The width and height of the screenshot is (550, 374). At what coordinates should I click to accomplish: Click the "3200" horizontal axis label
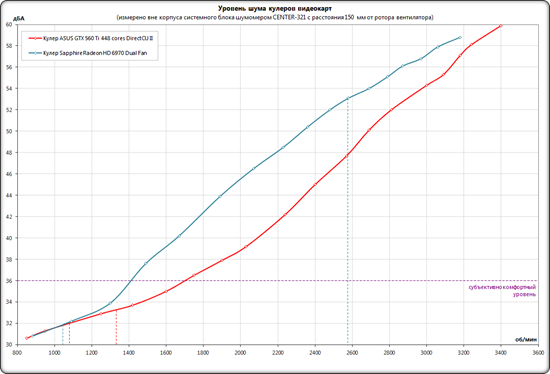[x=463, y=352]
